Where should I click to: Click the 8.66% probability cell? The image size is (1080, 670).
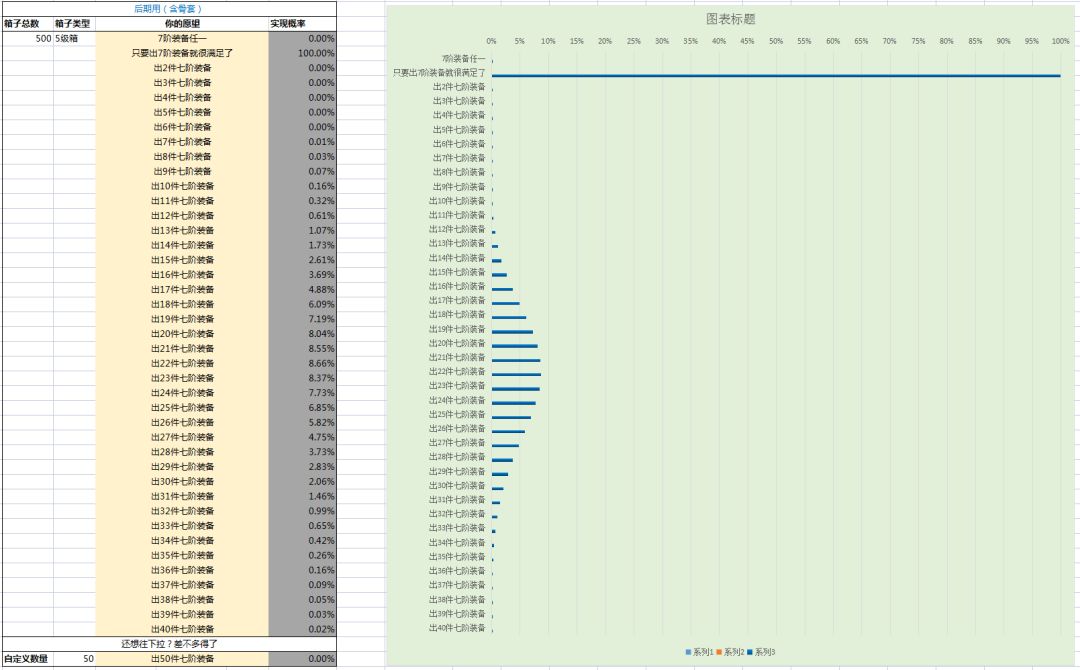pos(303,363)
